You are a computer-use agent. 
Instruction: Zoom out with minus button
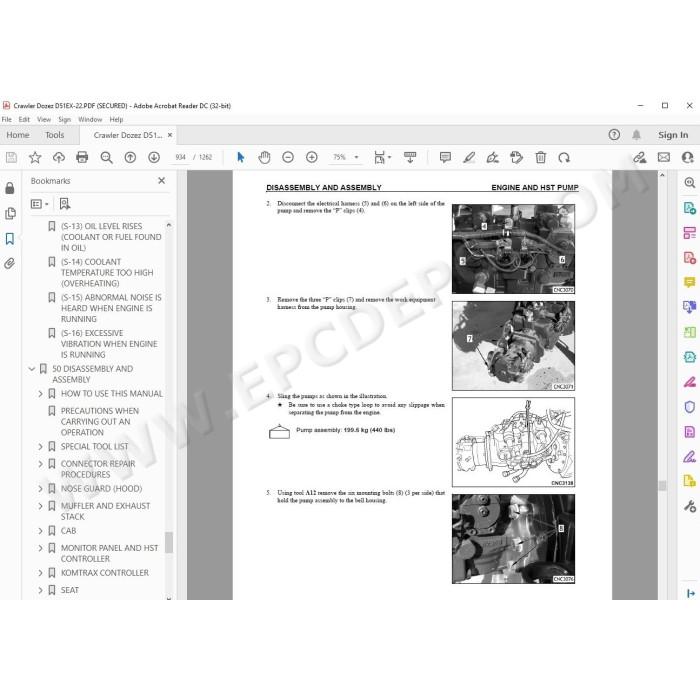tap(288, 157)
